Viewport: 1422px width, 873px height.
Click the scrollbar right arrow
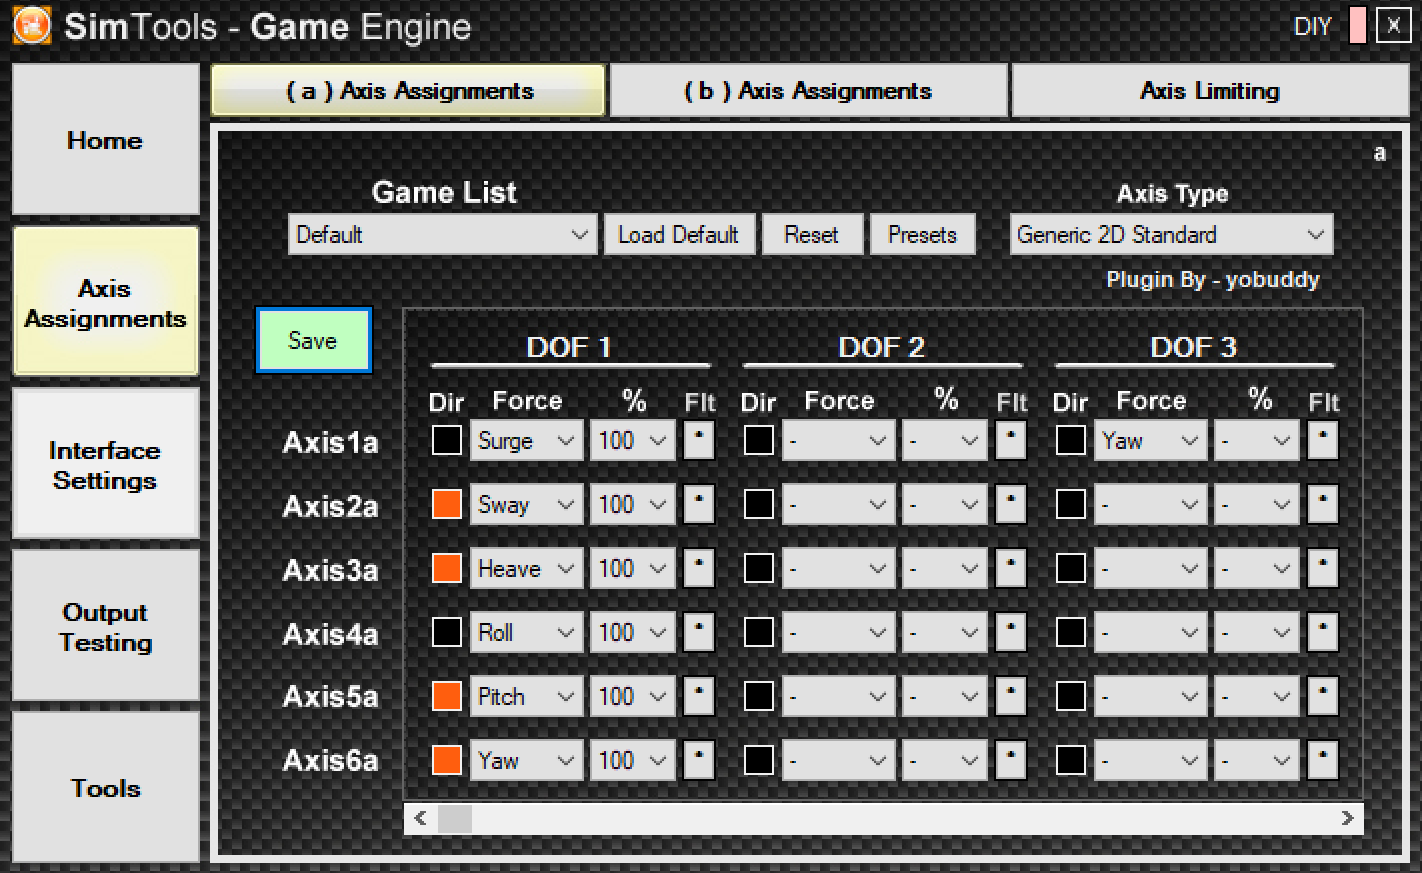1347,818
